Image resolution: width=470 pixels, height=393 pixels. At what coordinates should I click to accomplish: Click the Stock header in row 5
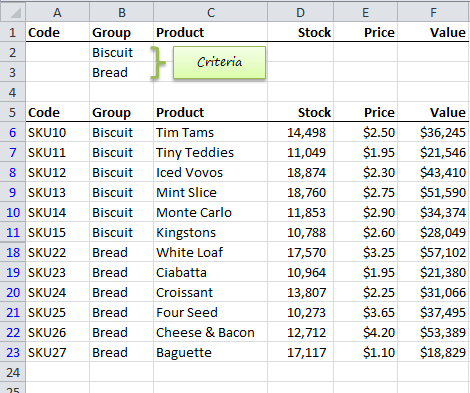click(300, 112)
